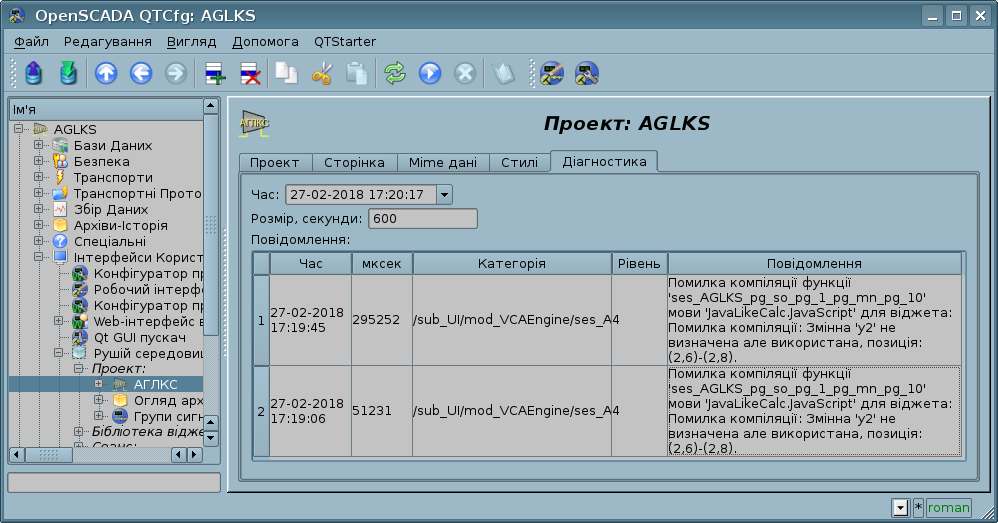Switch to the Стилі tab
Screen dimensions: 998x523
(x=519, y=162)
